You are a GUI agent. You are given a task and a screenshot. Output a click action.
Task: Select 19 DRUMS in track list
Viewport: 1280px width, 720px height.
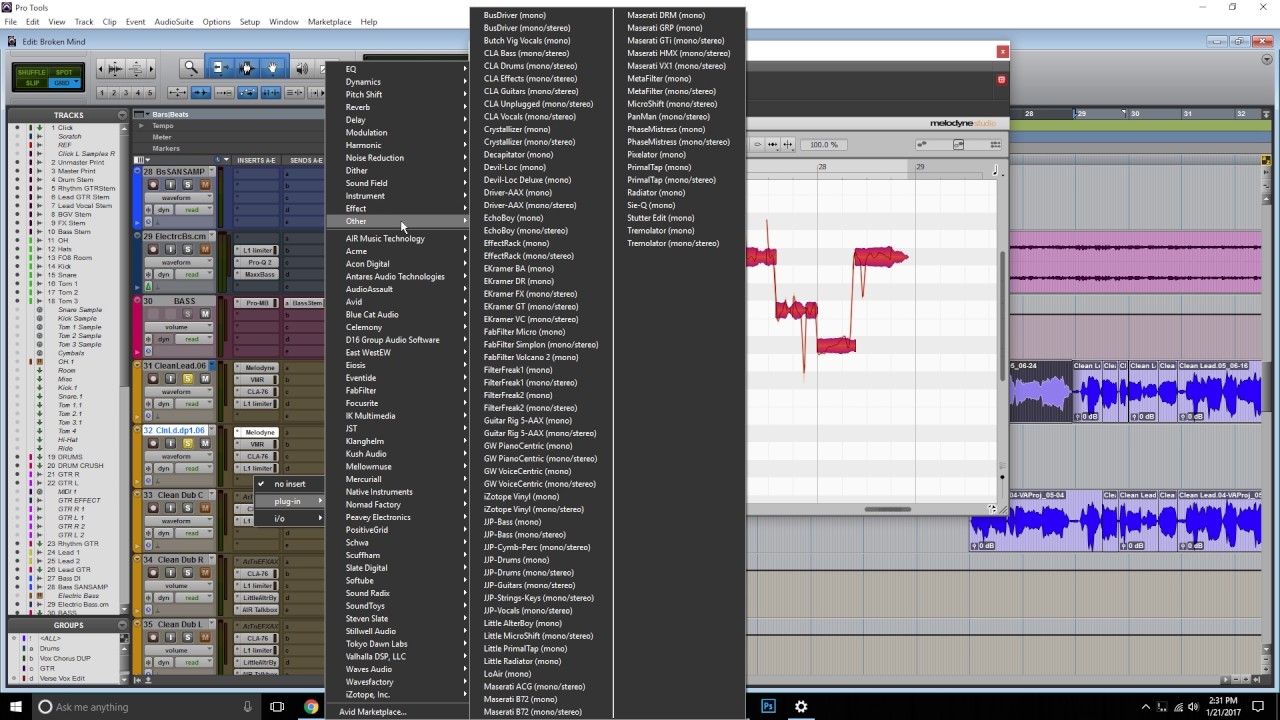point(70,457)
